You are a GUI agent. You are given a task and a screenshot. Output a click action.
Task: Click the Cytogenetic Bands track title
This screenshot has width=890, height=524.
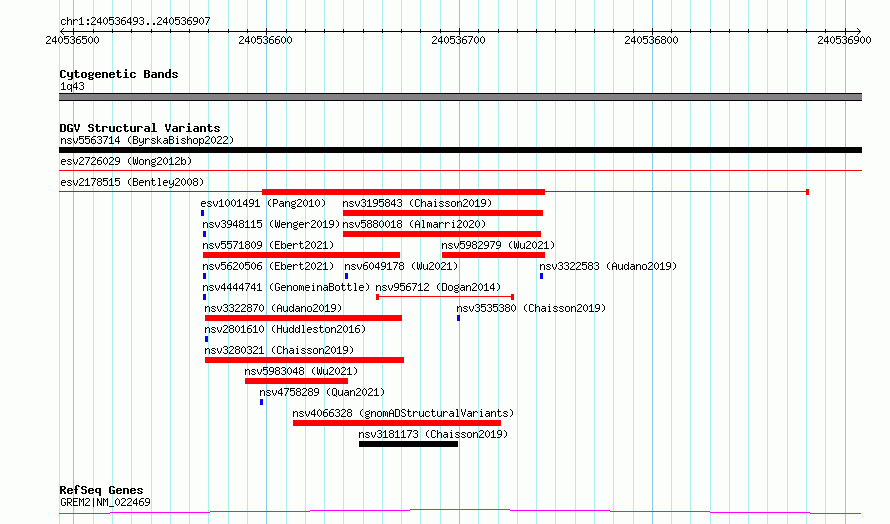119,74
